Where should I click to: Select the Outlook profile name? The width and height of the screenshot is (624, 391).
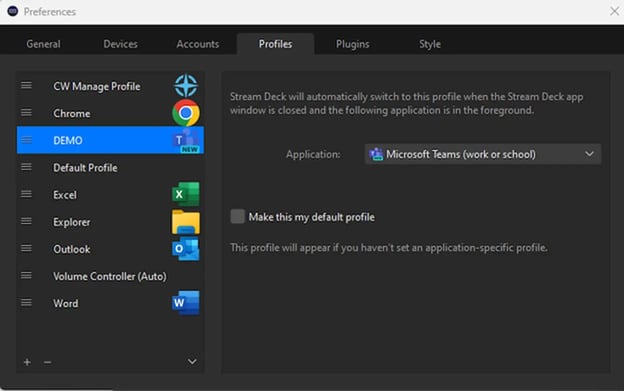click(72, 249)
